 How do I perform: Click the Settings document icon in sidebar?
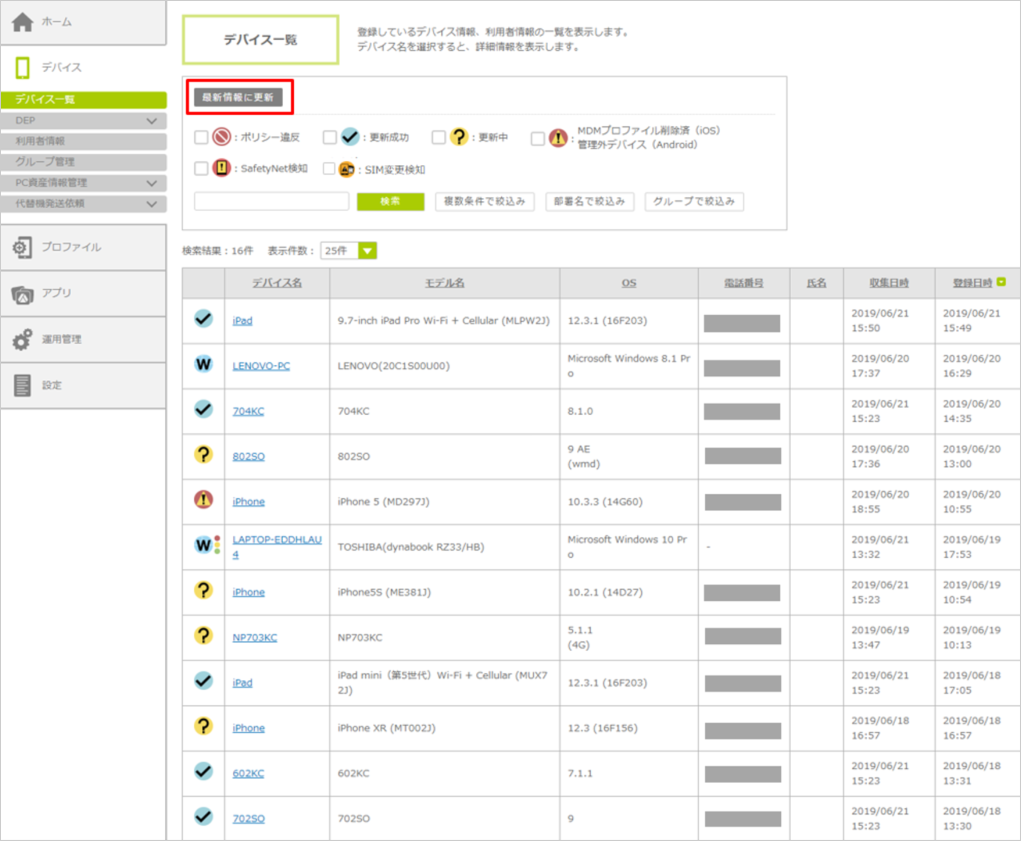tap(22, 385)
